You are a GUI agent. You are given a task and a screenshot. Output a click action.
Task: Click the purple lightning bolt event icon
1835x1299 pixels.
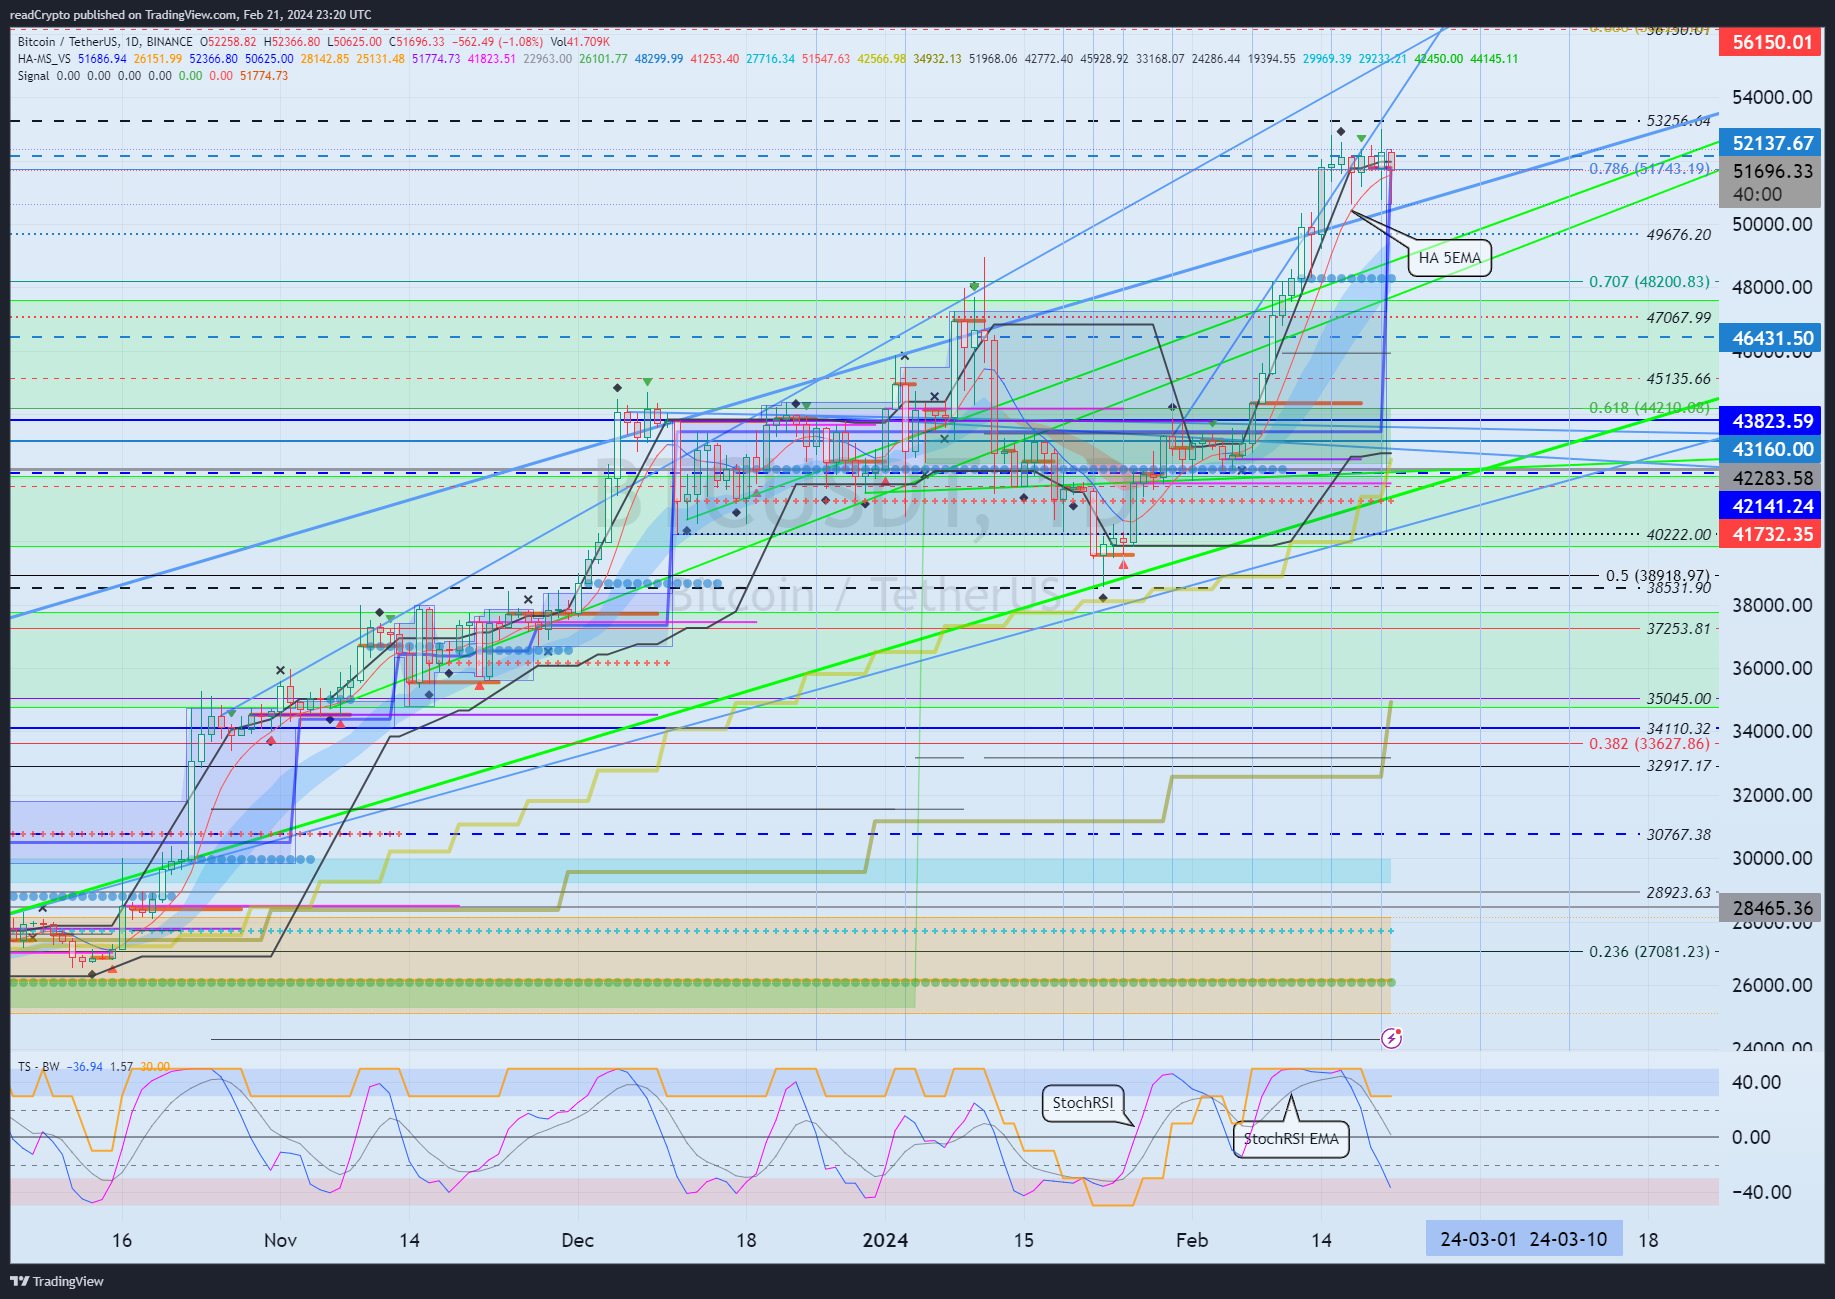(x=1391, y=1038)
